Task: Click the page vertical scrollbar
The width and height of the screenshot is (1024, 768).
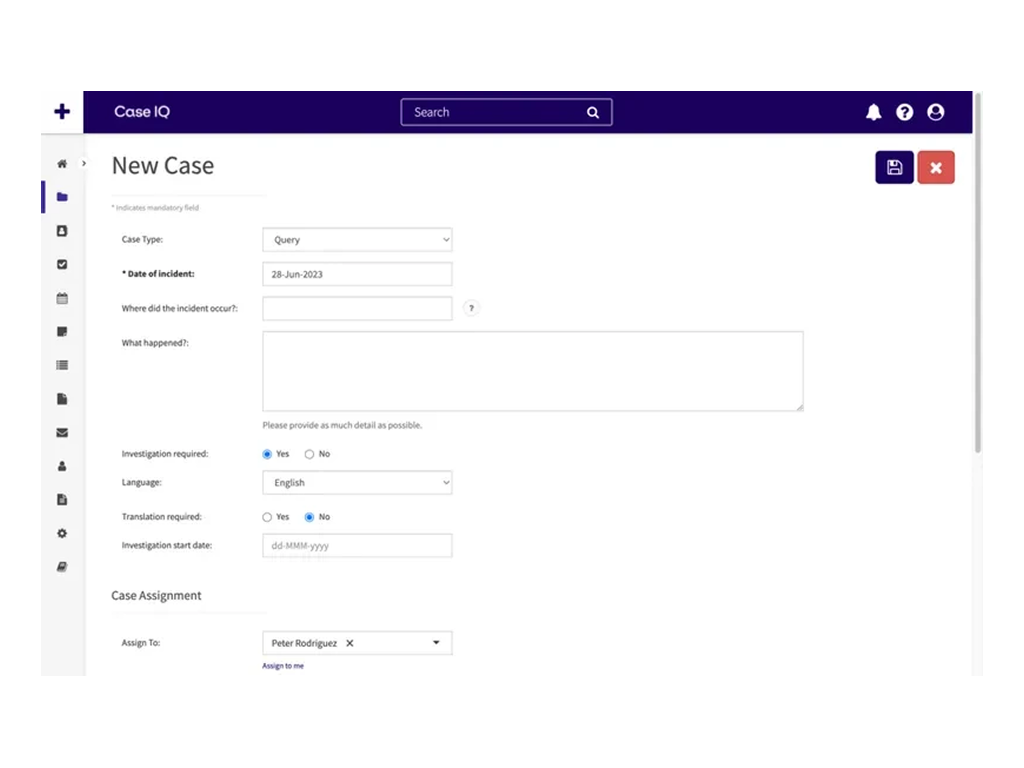Action: click(x=978, y=274)
